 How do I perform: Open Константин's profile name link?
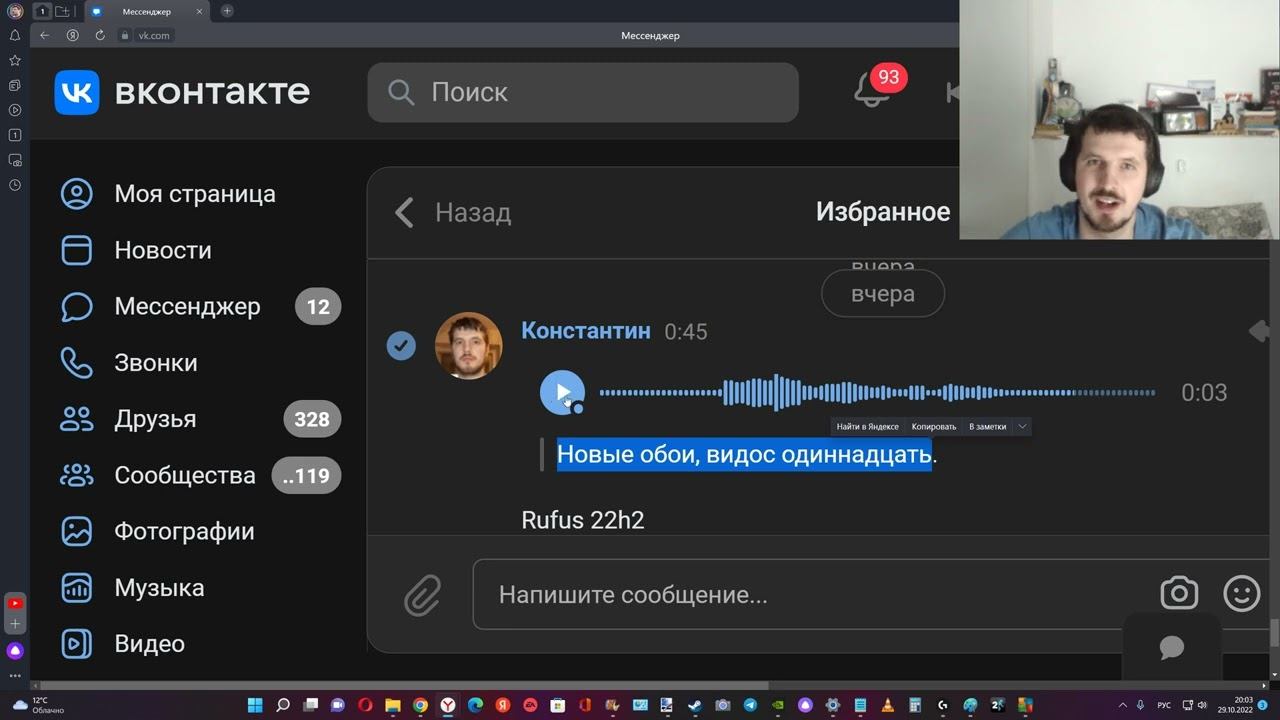click(x=586, y=331)
